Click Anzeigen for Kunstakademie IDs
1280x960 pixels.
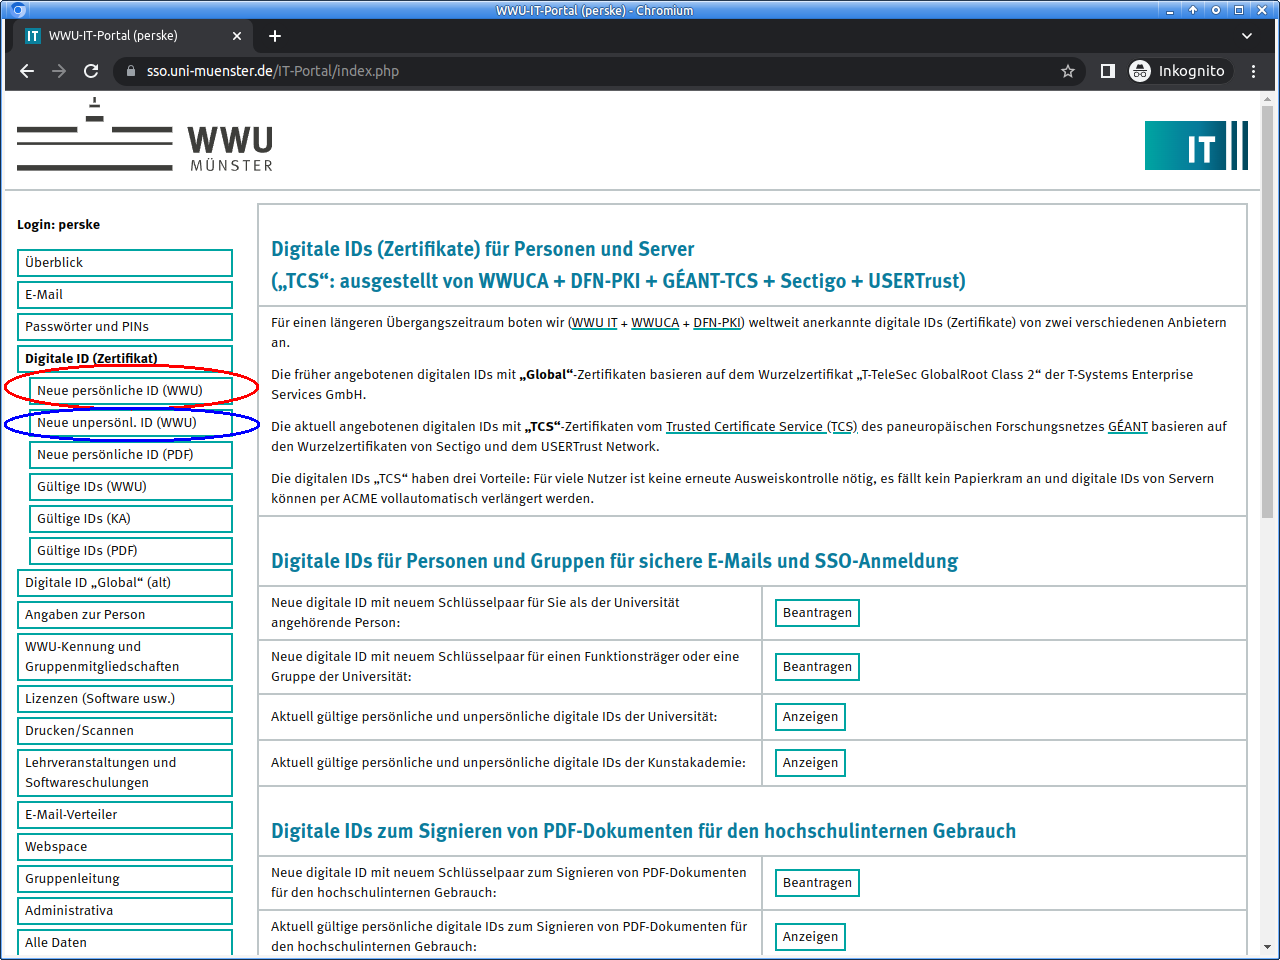click(810, 763)
